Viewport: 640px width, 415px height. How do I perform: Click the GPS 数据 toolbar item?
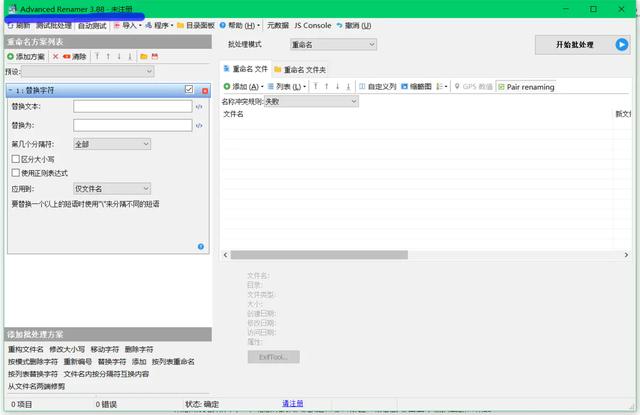473,87
